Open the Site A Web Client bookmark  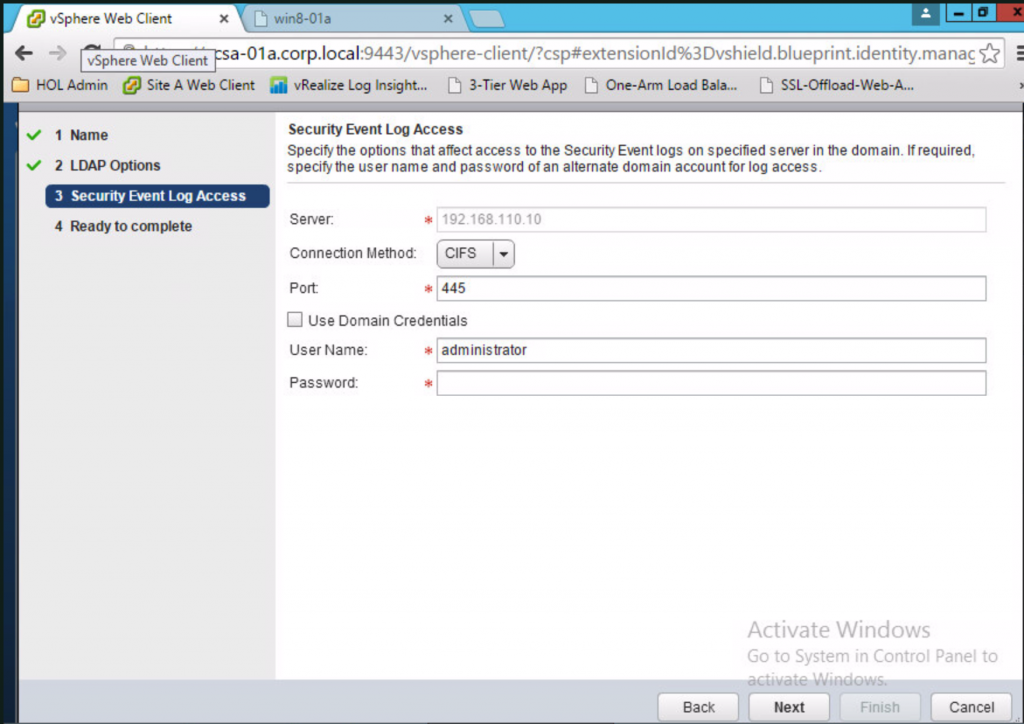(189, 85)
